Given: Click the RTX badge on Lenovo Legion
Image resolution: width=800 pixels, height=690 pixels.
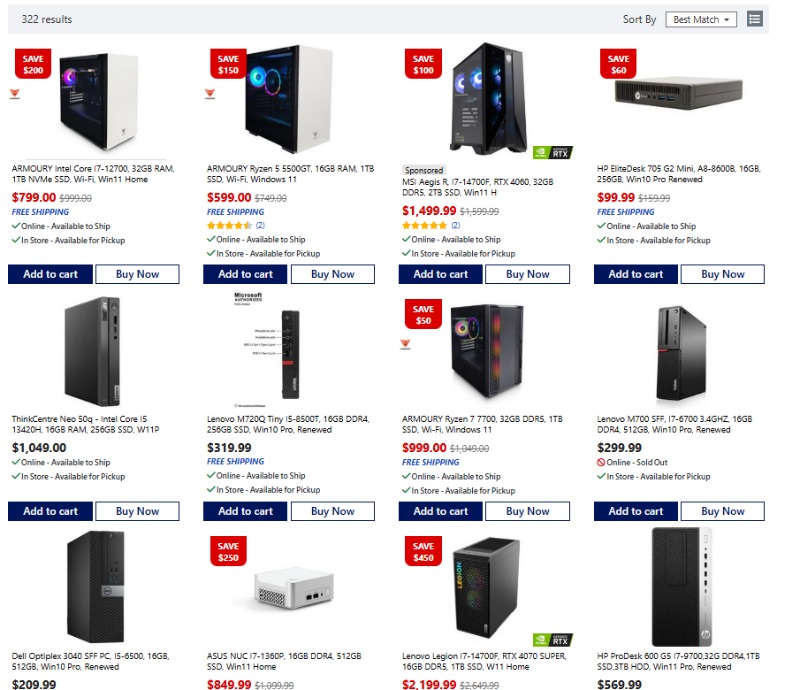Looking at the screenshot, I should click(553, 639).
